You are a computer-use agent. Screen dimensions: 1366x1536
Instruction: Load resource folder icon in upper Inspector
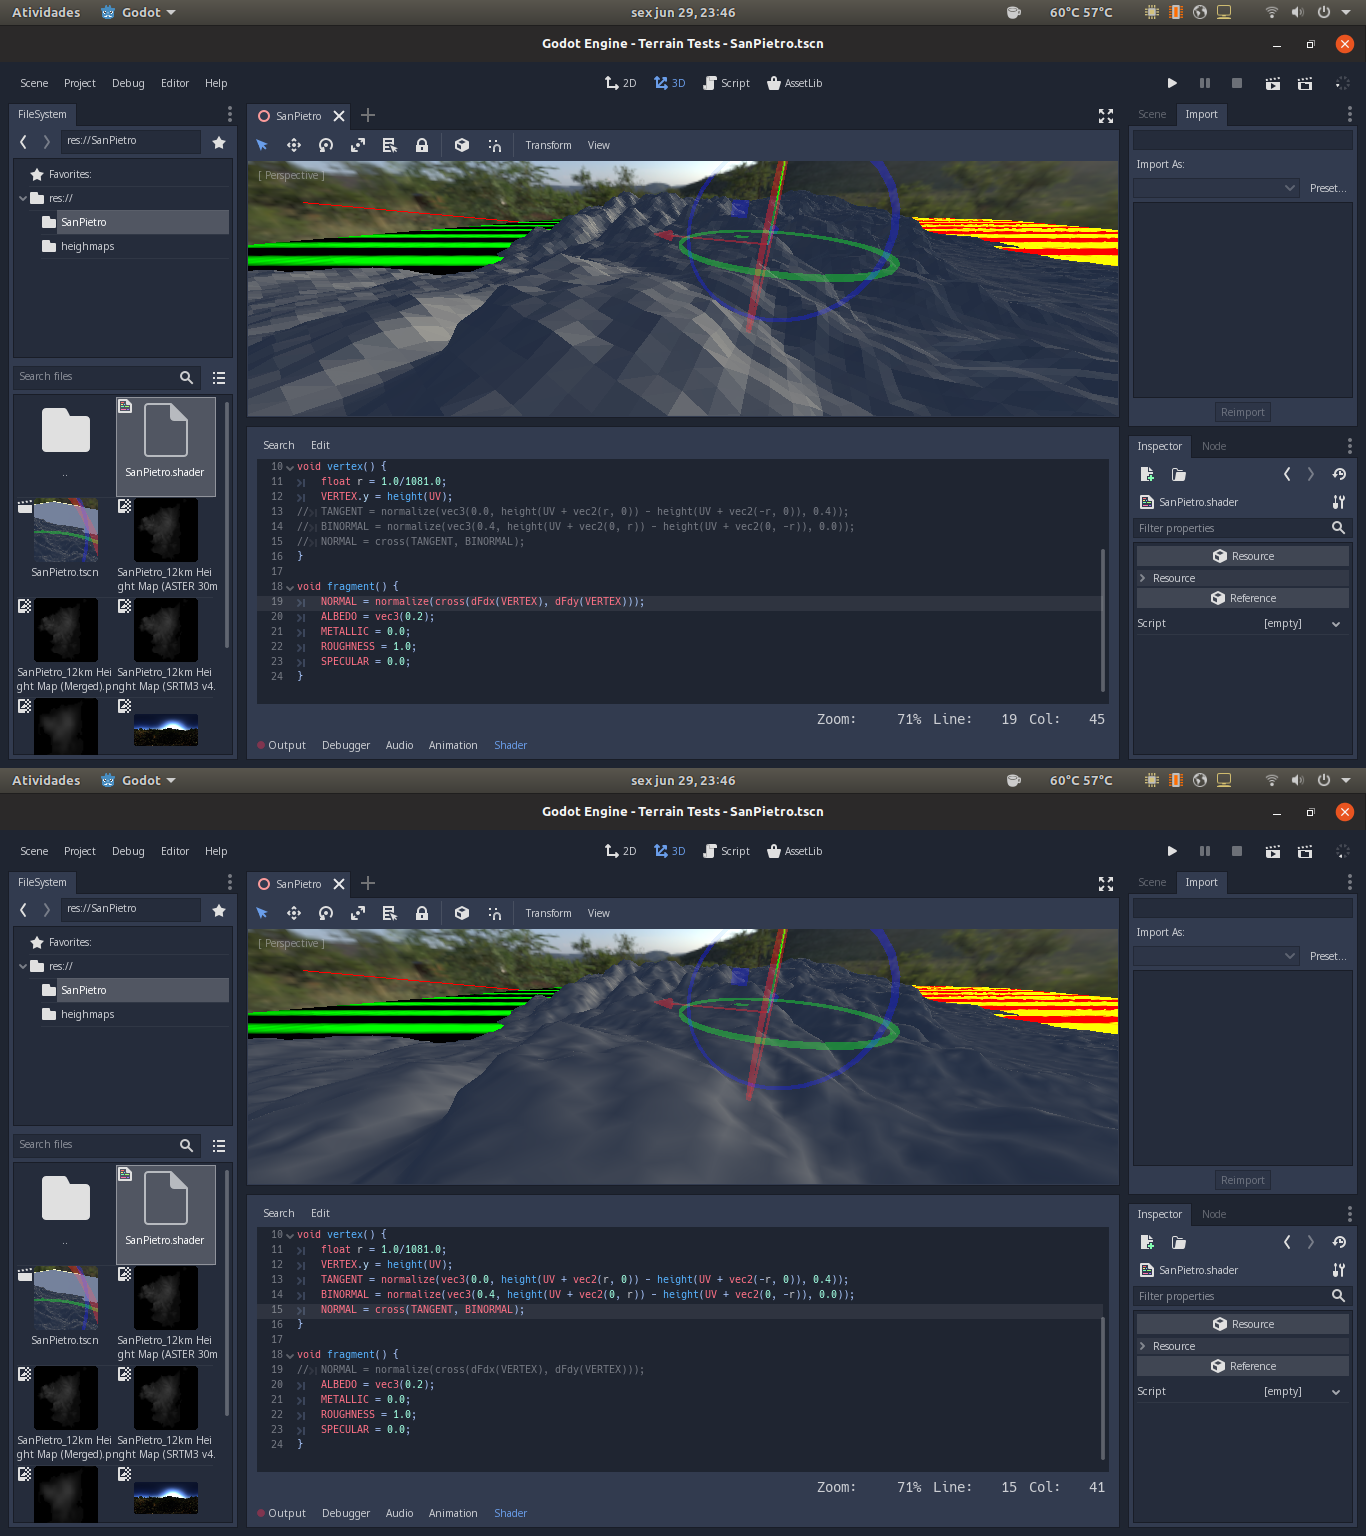(x=1179, y=474)
